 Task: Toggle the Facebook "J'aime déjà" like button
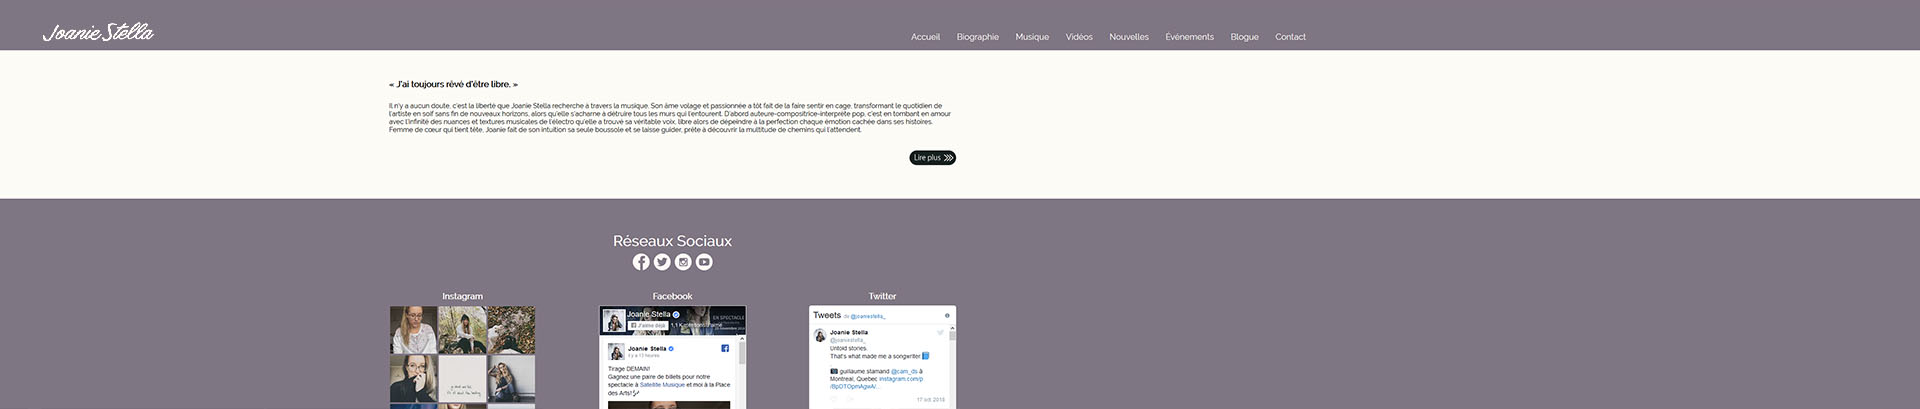click(x=648, y=326)
